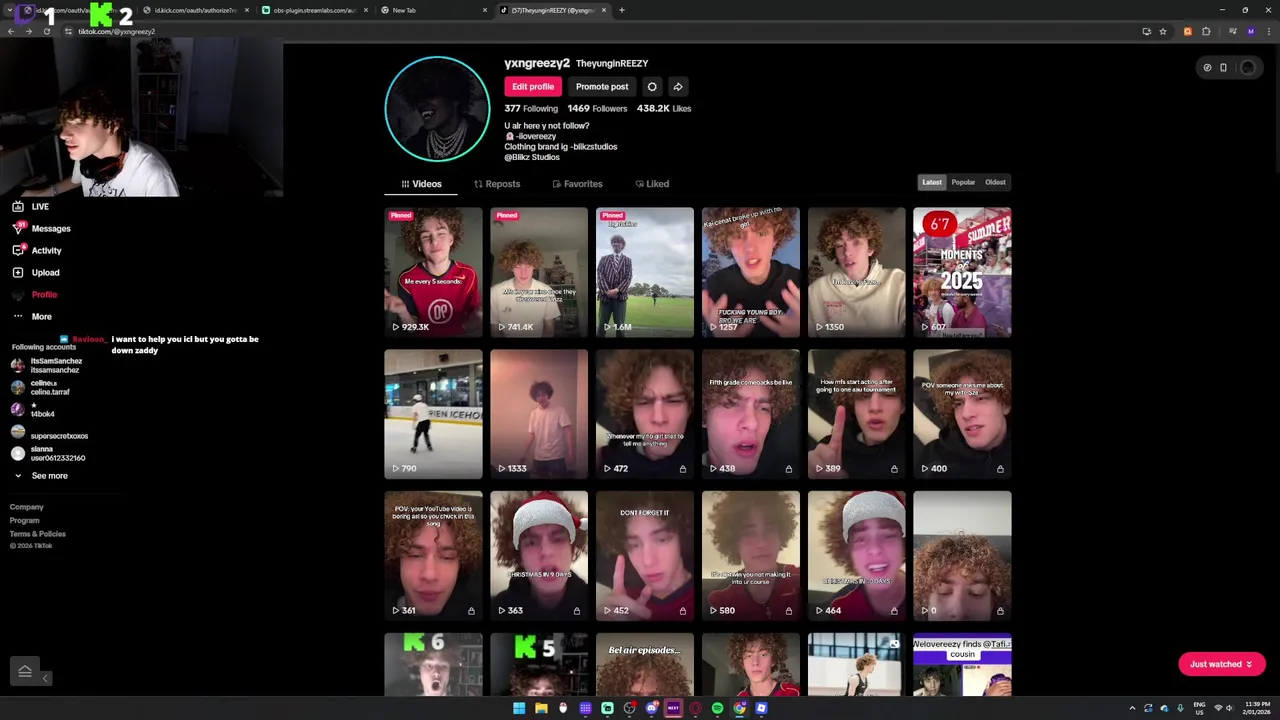This screenshot has width=1280, height=720.
Task: Open LIVE in the sidebar
Action: (x=30, y=207)
